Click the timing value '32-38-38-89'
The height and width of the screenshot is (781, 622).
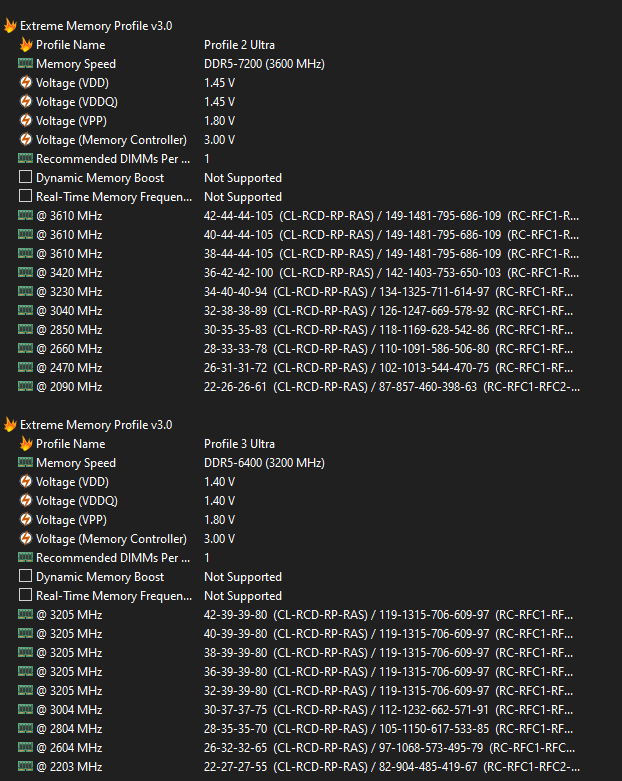[x=236, y=310]
